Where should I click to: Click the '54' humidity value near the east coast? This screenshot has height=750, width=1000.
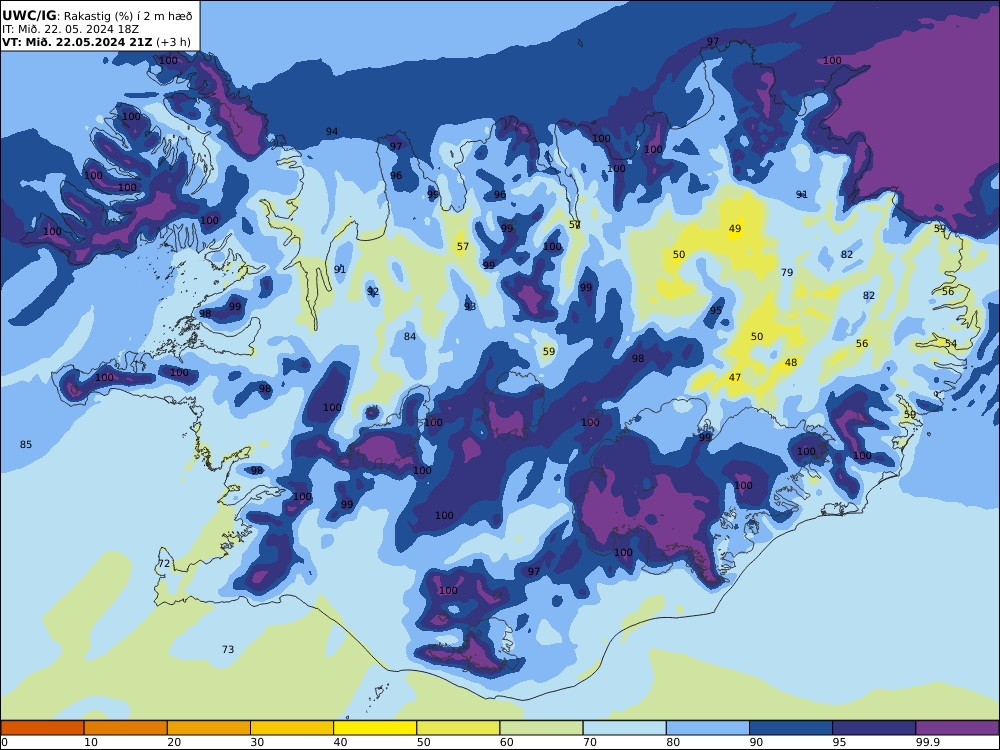coord(950,344)
